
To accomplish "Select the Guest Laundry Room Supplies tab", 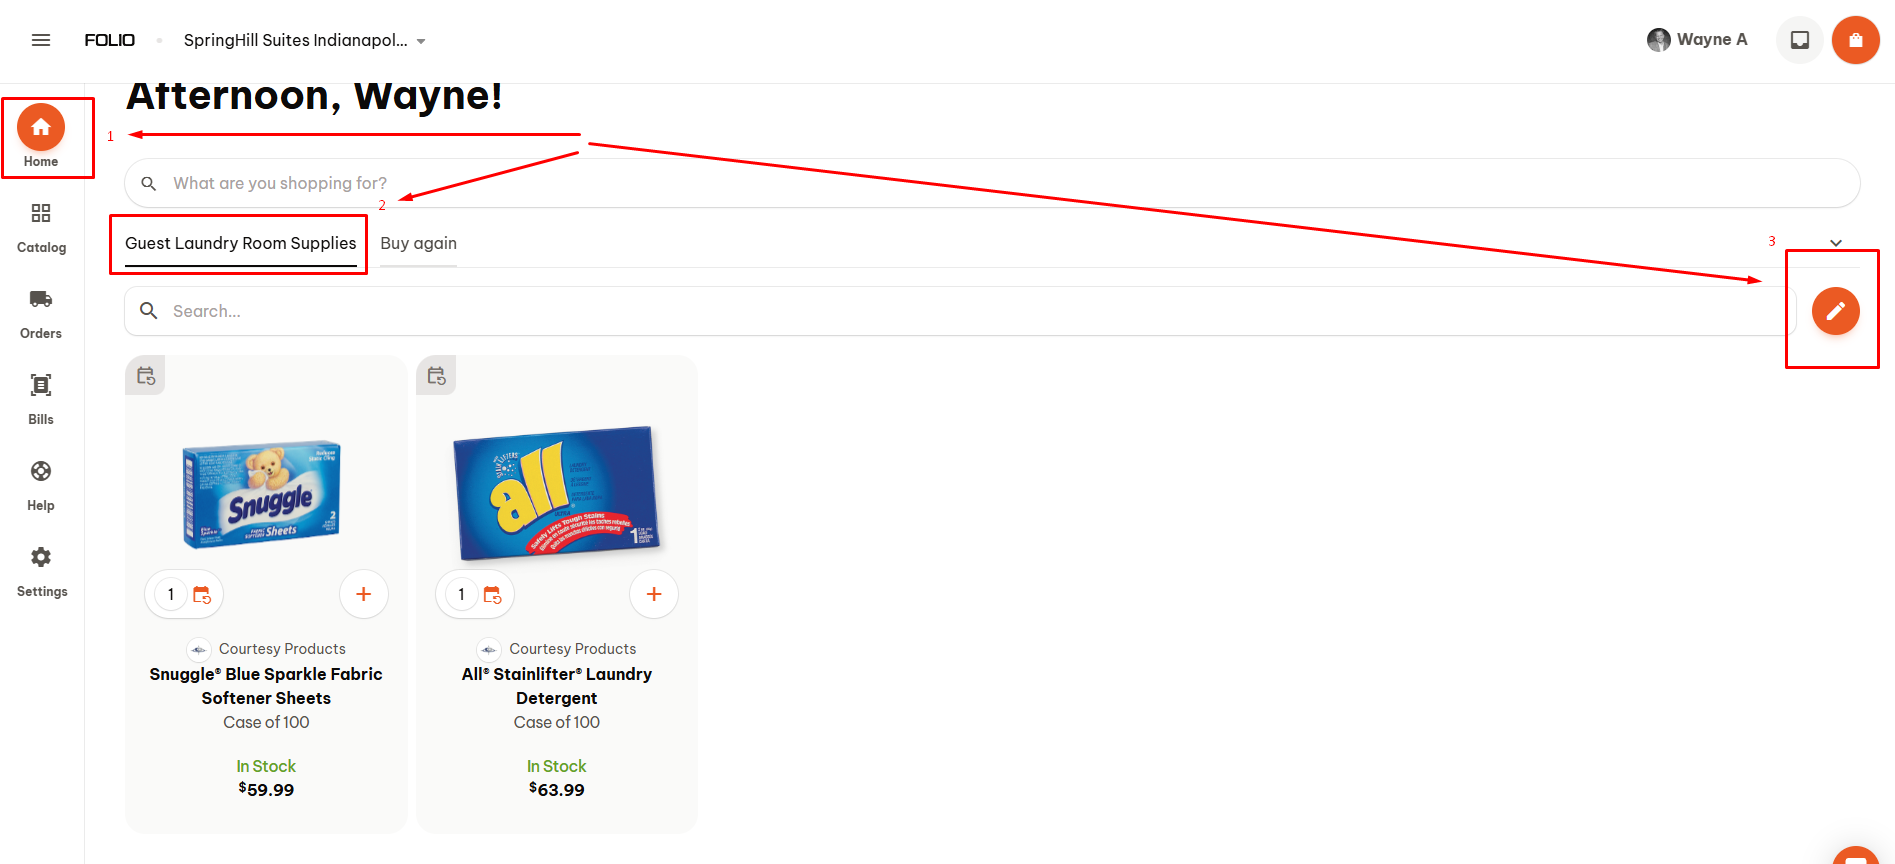I will pos(240,243).
